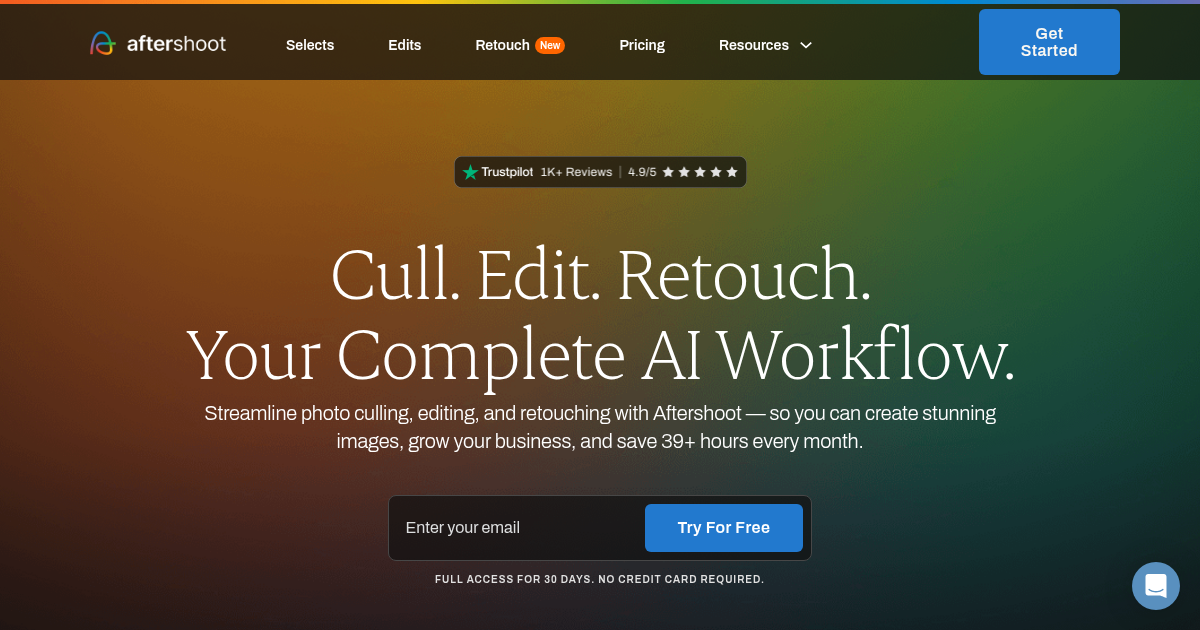Viewport: 1200px width, 630px height.
Task: Click the Your Complete AI Workflow heading
Action: [x=601, y=355]
